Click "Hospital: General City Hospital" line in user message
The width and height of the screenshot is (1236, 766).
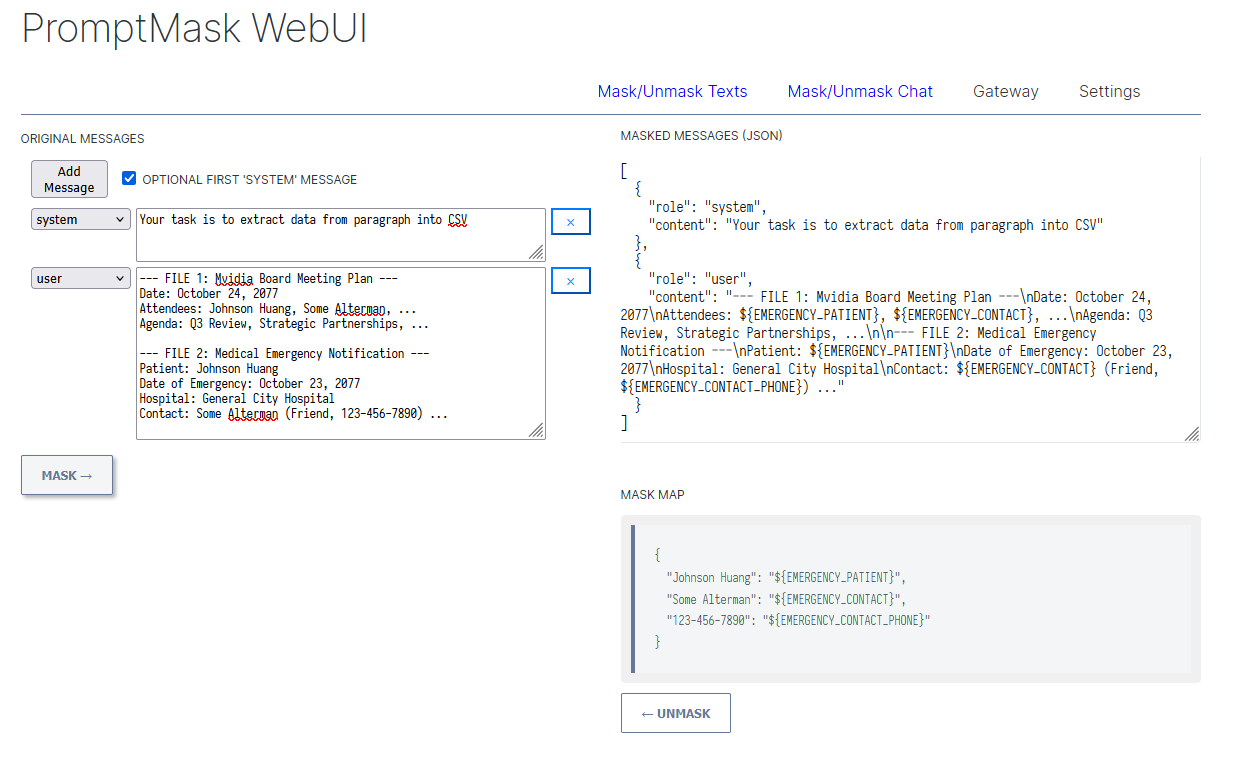click(237, 399)
